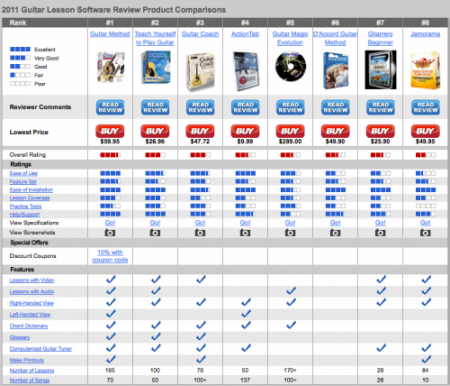Click Computerized Guitar Tuner feature link
The width and height of the screenshot is (450, 386).
[41, 349]
